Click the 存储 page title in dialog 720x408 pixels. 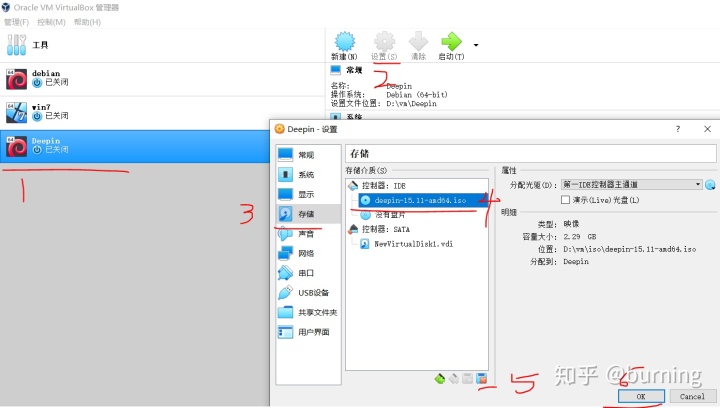360,153
